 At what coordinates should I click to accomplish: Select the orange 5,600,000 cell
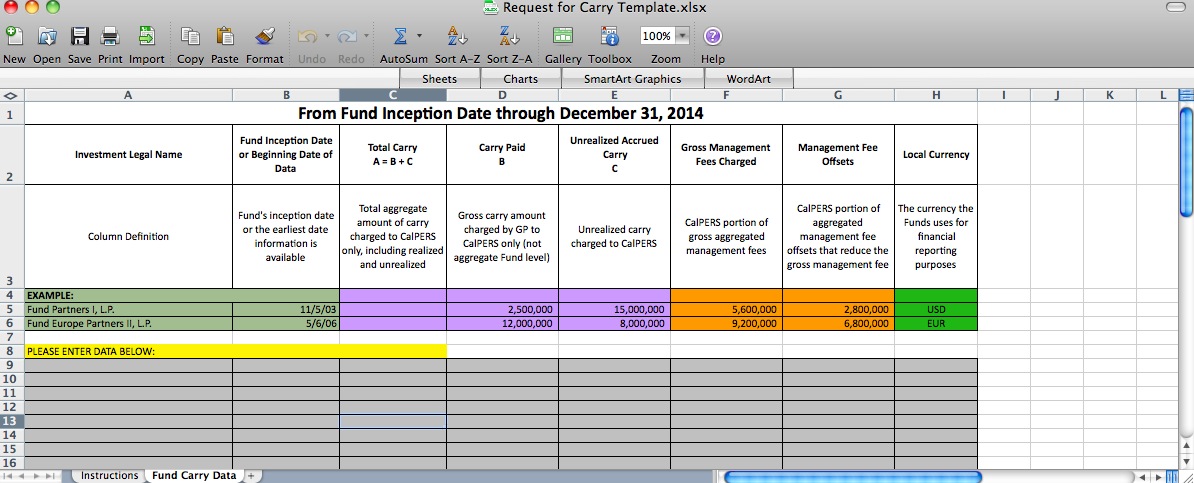pyautogui.click(x=726, y=309)
